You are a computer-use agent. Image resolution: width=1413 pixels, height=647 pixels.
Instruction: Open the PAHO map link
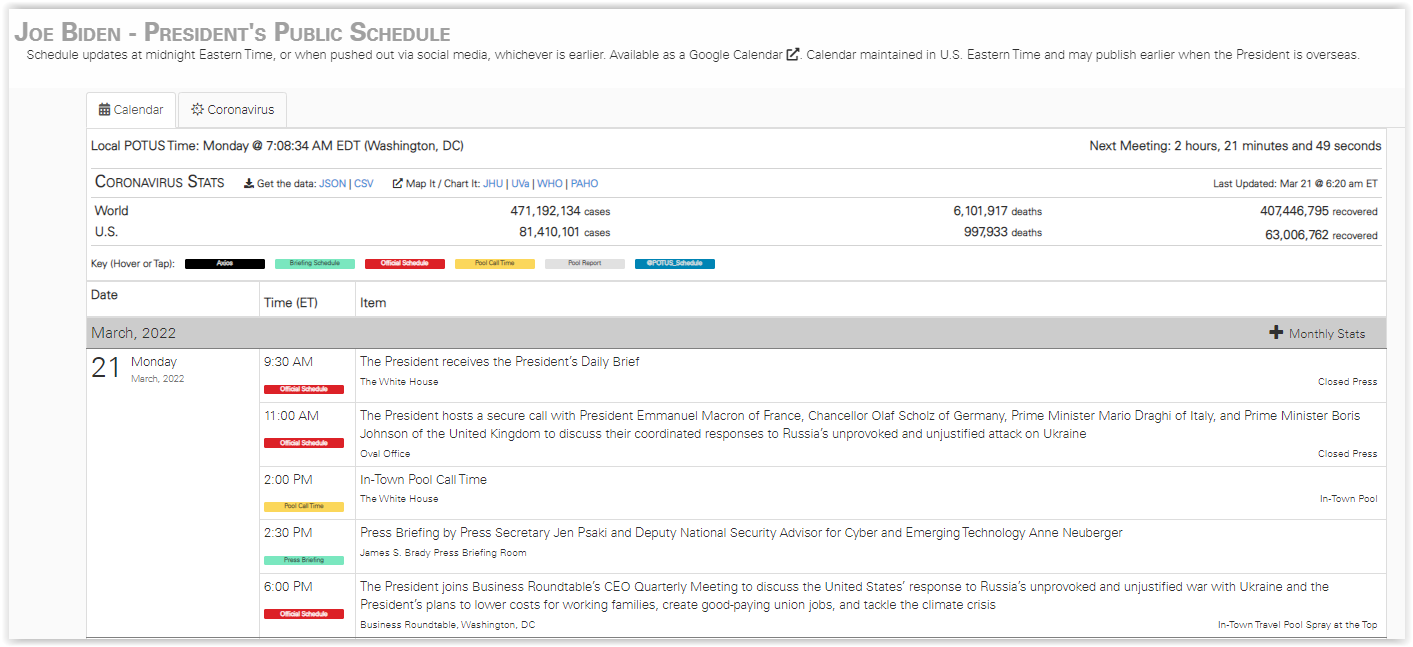click(x=585, y=184)
